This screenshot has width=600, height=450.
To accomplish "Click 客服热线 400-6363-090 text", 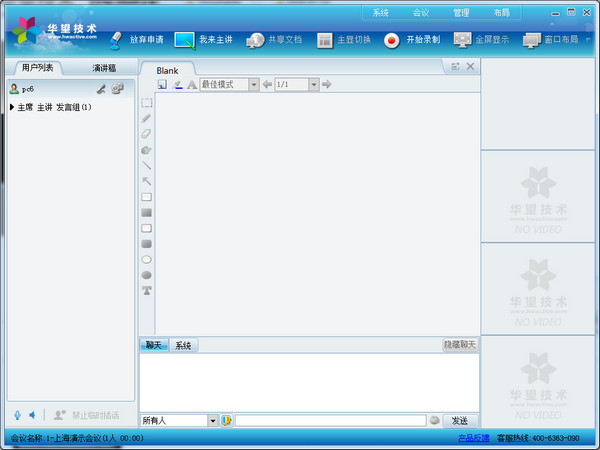I will pyautogui.click(x=538, y=438).
